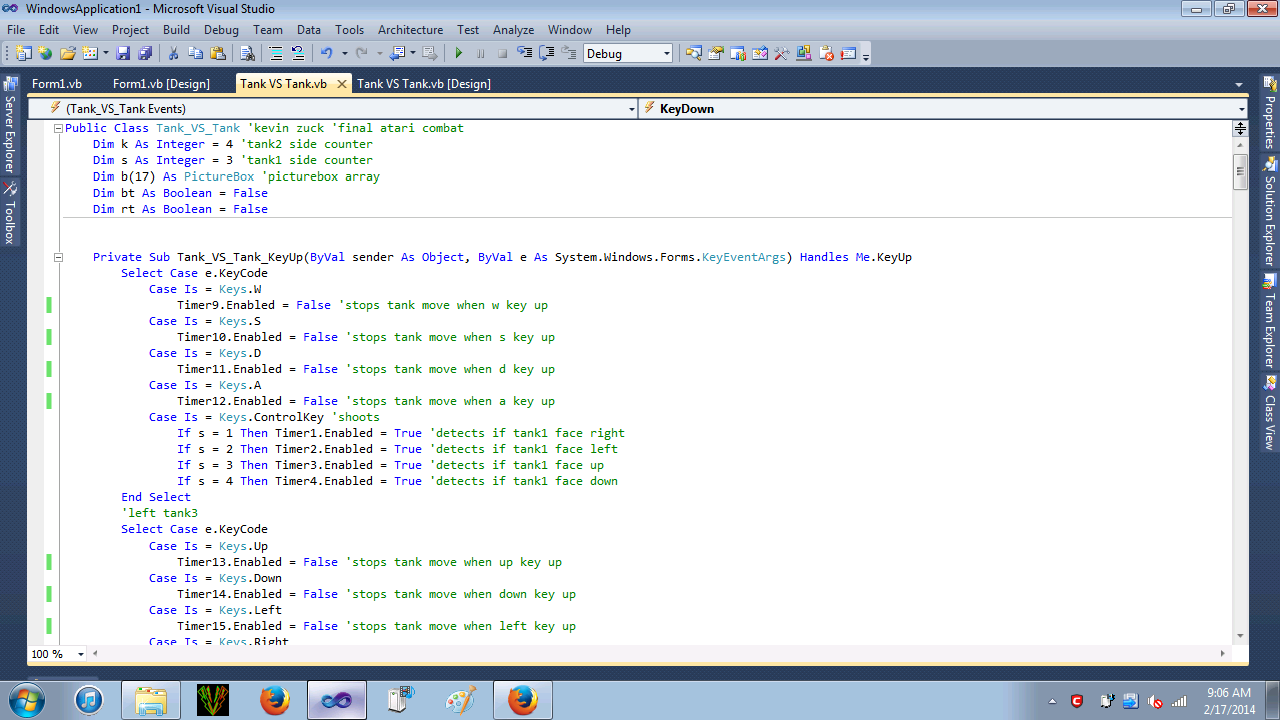The width and height of the screenshot is (1280, 720).
Task: Open the Properties side panel tab
Action: pyautogui.click(x=1270, y=111)
